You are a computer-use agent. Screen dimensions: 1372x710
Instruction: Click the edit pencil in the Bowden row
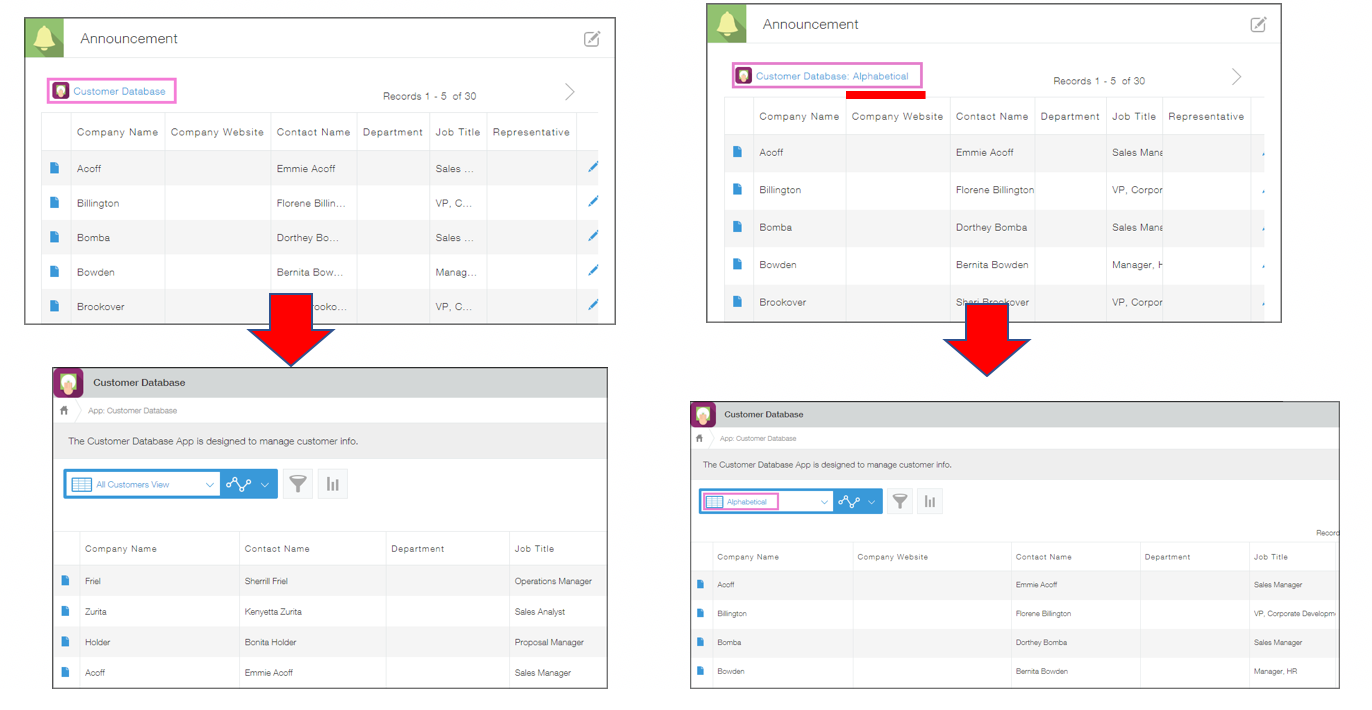[593, 271]
